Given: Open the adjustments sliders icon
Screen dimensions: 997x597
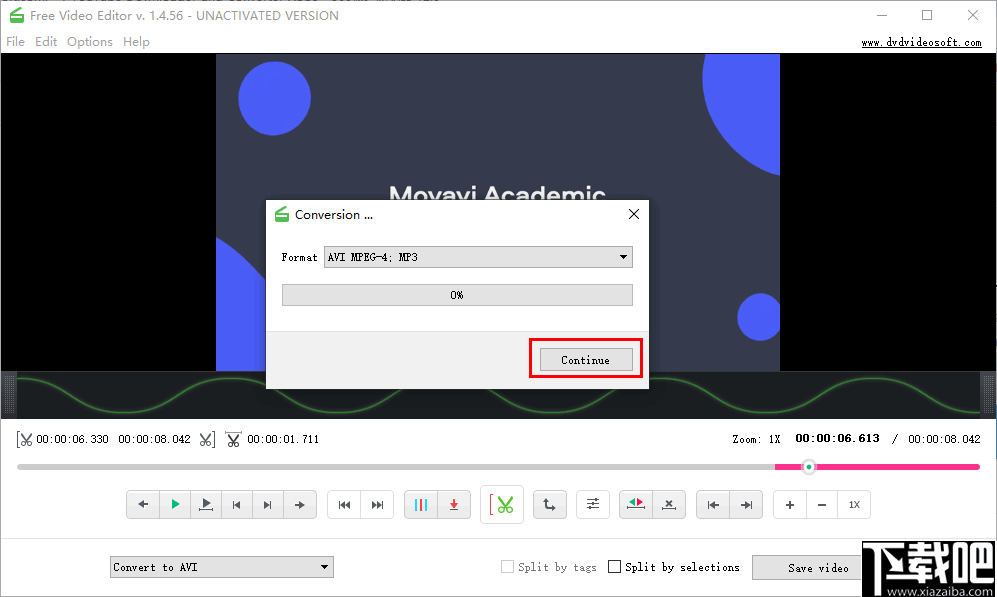Looking at the screenshot, I should click(593, 504).
